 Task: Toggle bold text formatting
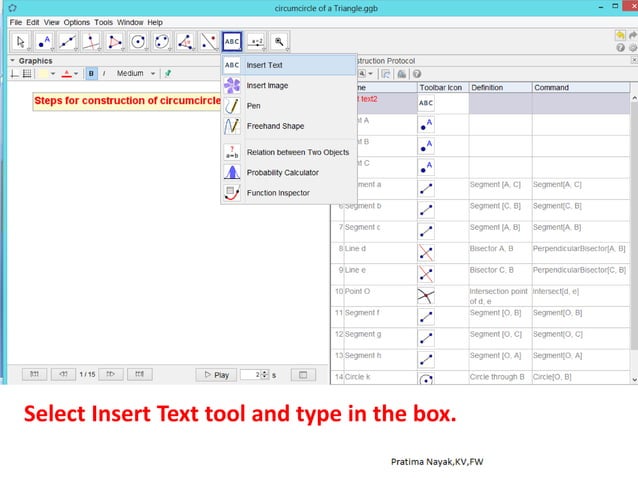90,73
